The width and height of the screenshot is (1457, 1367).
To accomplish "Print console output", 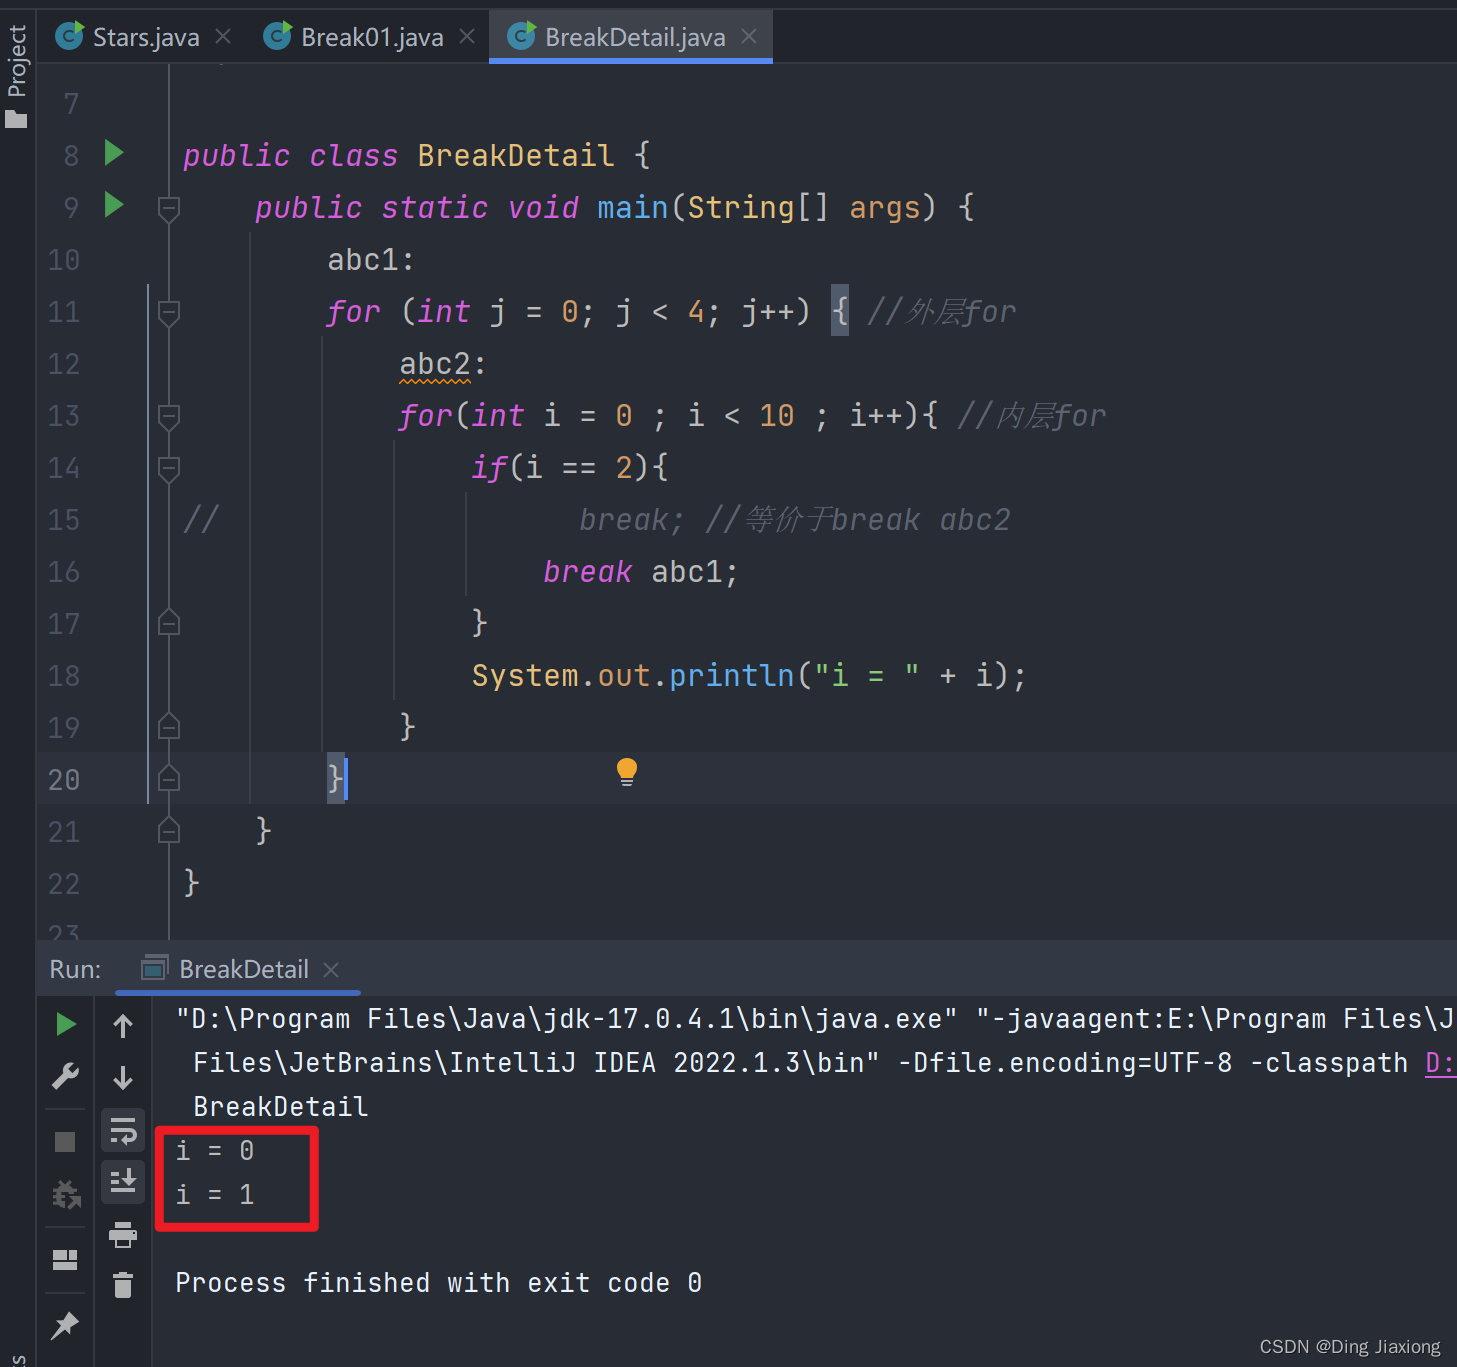I will click(123, 1235).
